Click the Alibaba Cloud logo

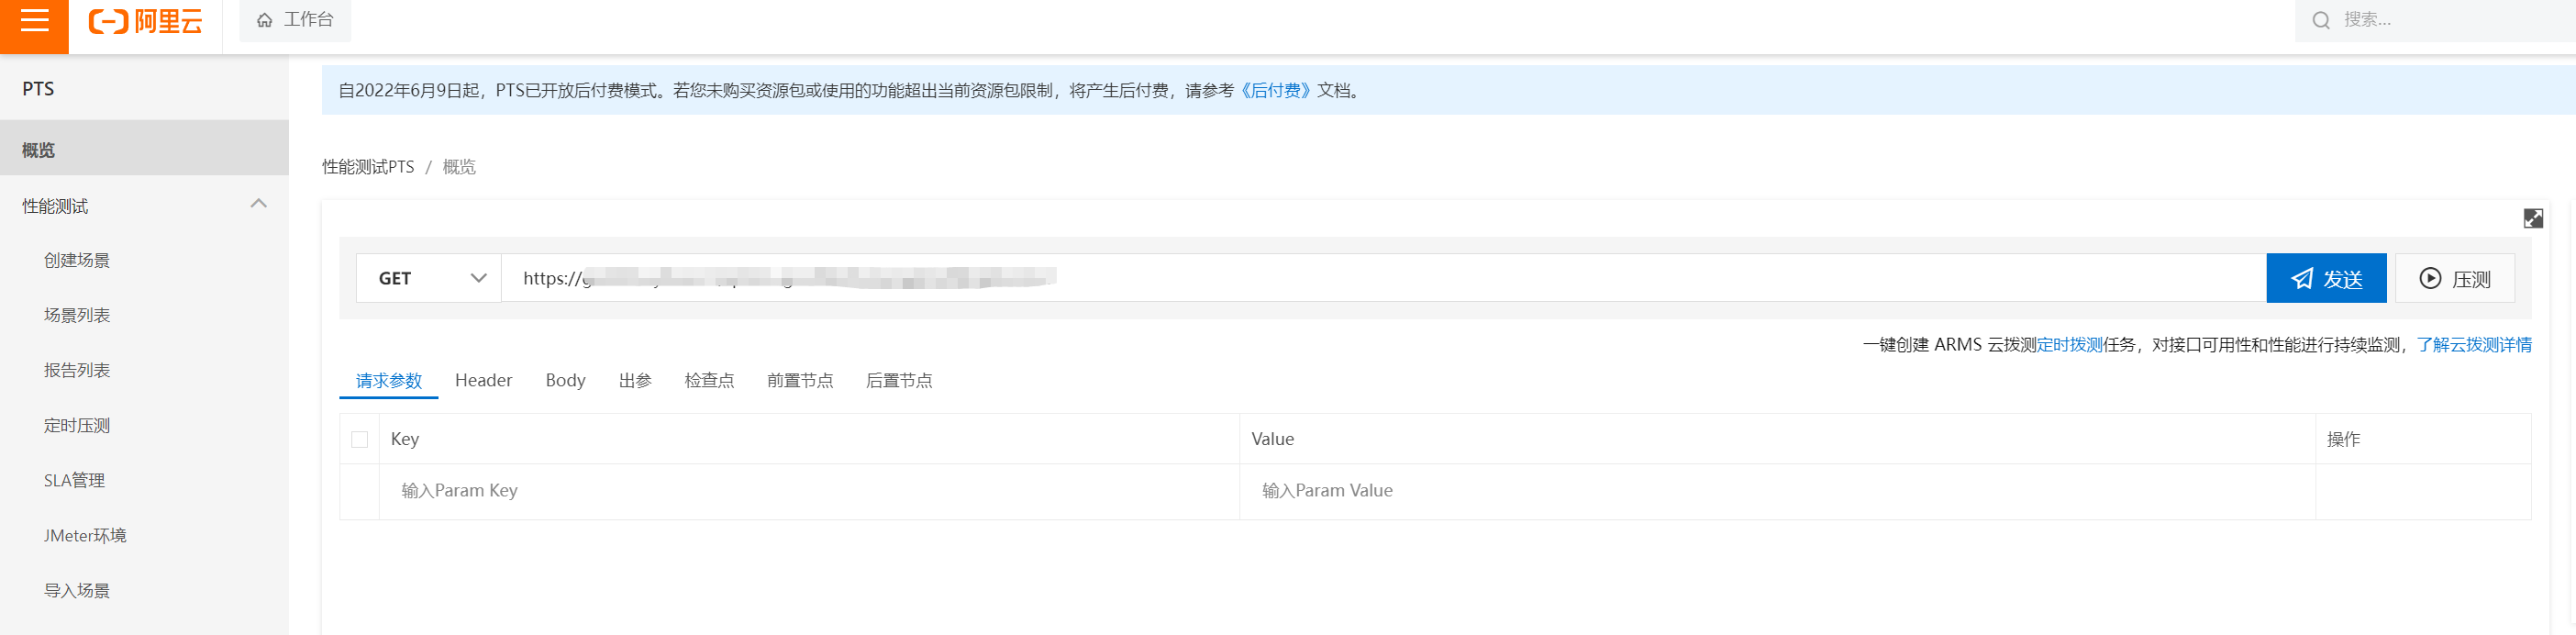pos(146,21)
